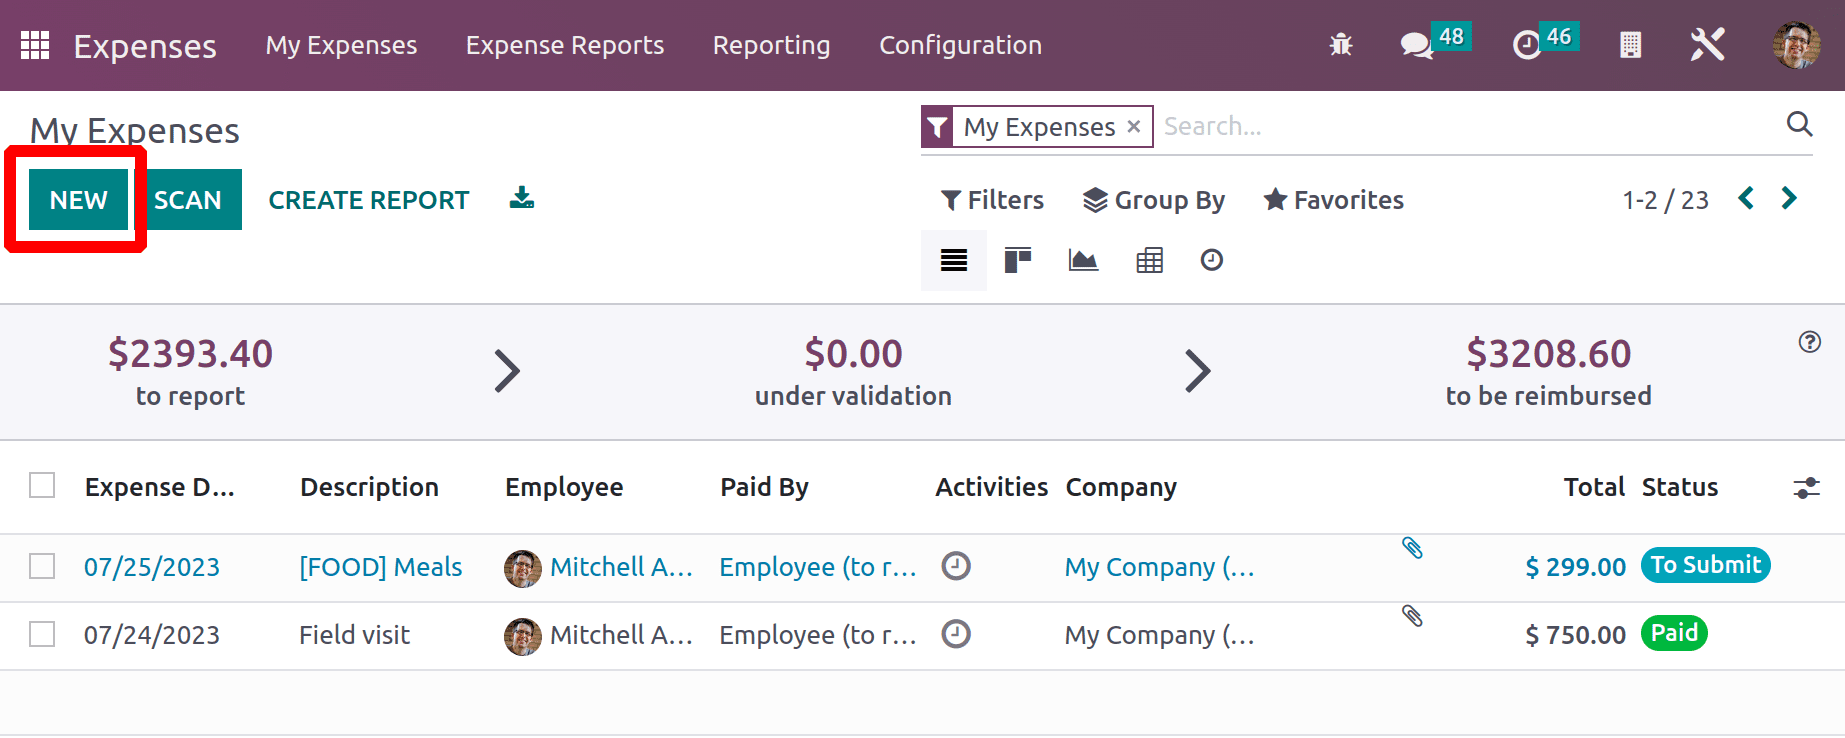Sort by Company column header

[x=1121, y=487]
